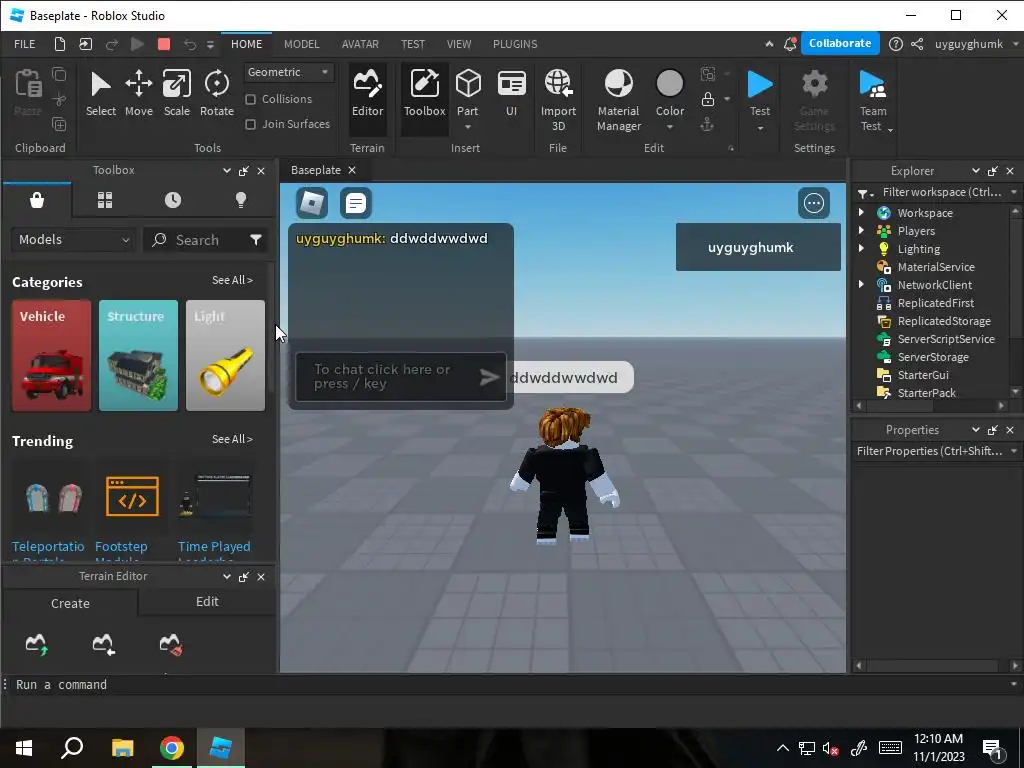Screen dimensions: 1024x768
Task: Open Team Test
Action: (873, 99)
